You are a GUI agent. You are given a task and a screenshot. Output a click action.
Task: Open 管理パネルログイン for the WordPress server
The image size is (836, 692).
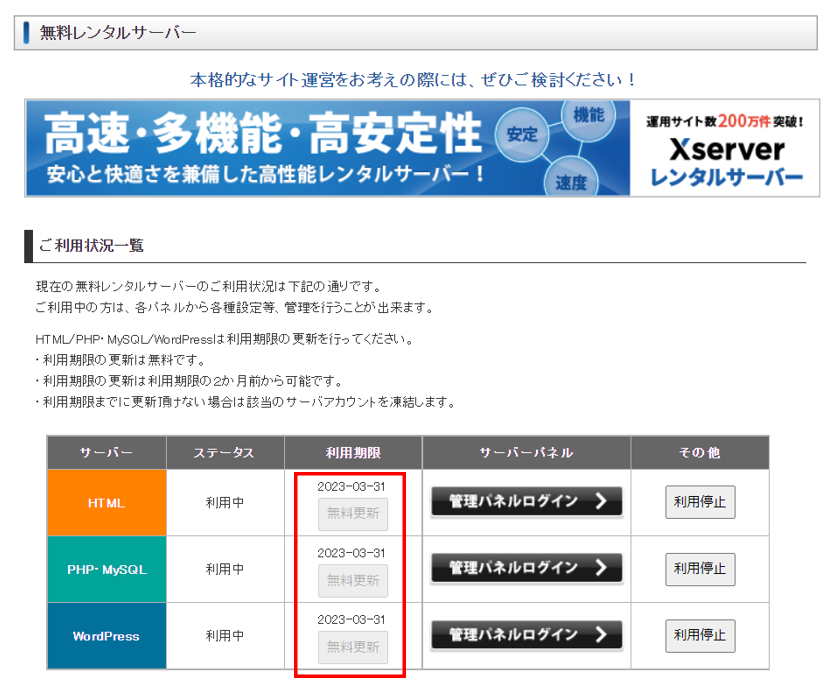(x=526, y=635)
